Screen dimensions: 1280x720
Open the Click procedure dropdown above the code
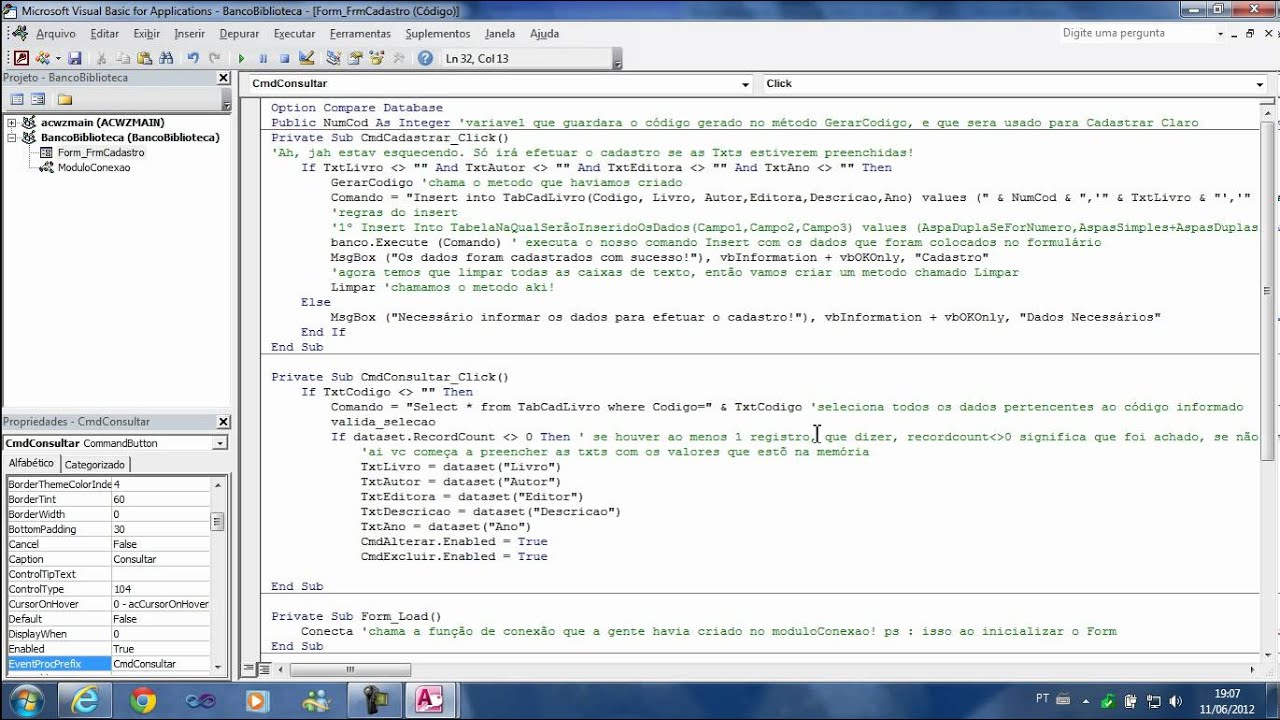click(1259, 84)
